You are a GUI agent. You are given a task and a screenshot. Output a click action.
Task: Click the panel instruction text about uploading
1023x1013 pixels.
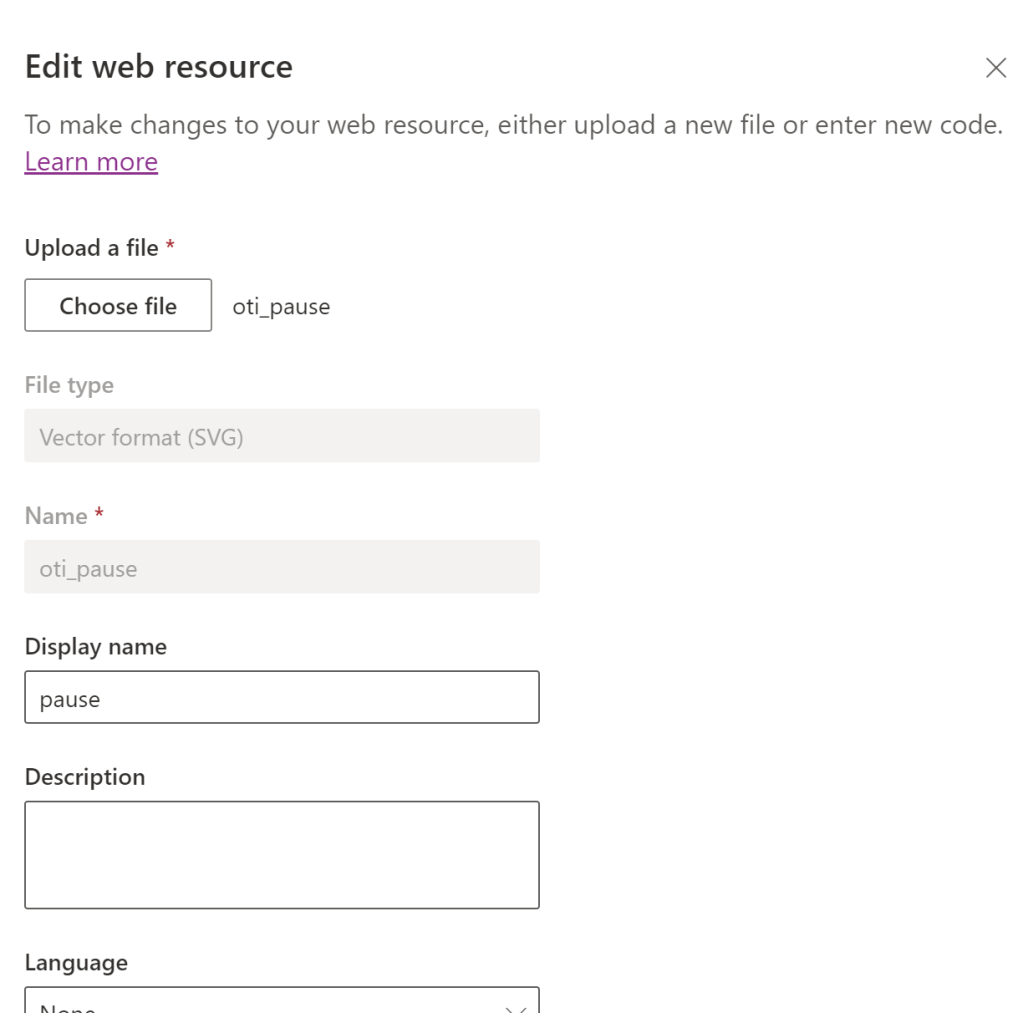pyautogui.click(x=512, y=125)
